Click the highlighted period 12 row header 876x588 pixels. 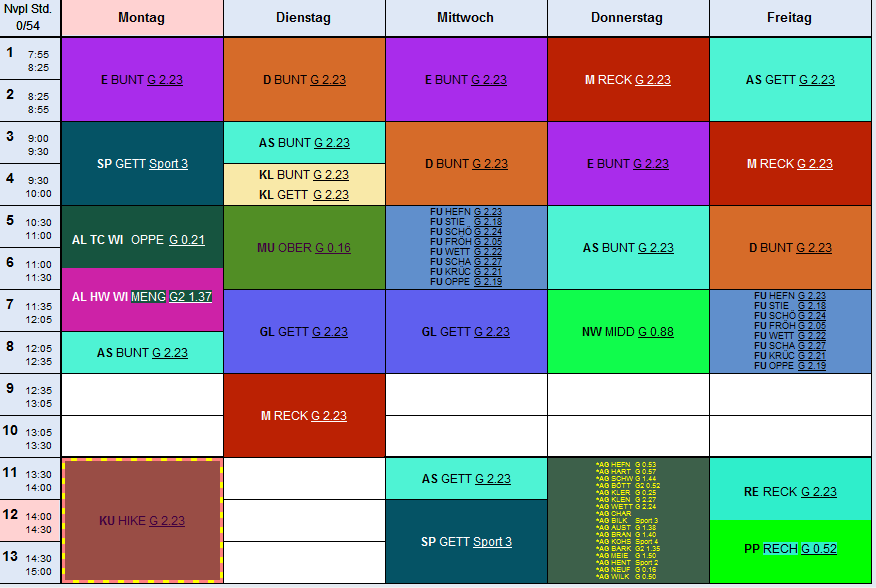[30, 520]
